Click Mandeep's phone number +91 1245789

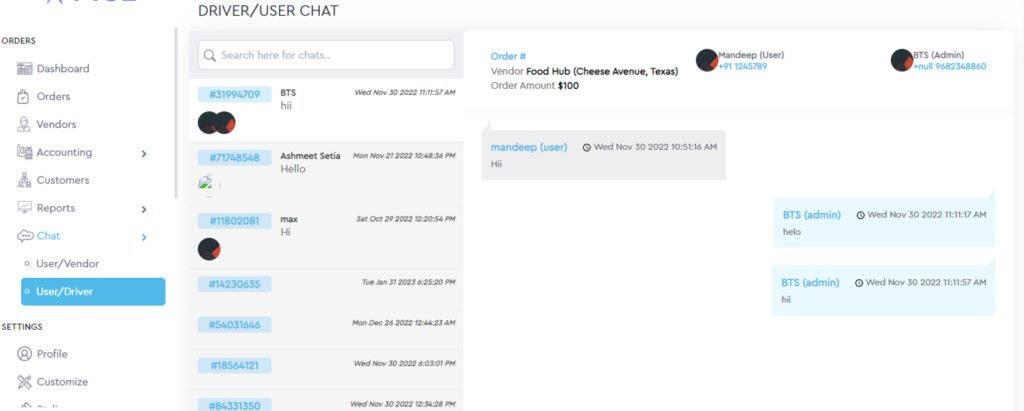(x=742, y=67)
